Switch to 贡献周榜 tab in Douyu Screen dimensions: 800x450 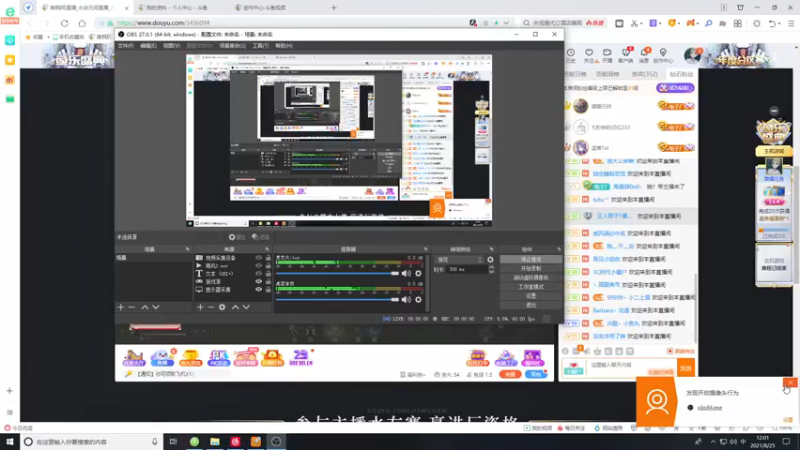pyautogui.click(x=607, y=74)
